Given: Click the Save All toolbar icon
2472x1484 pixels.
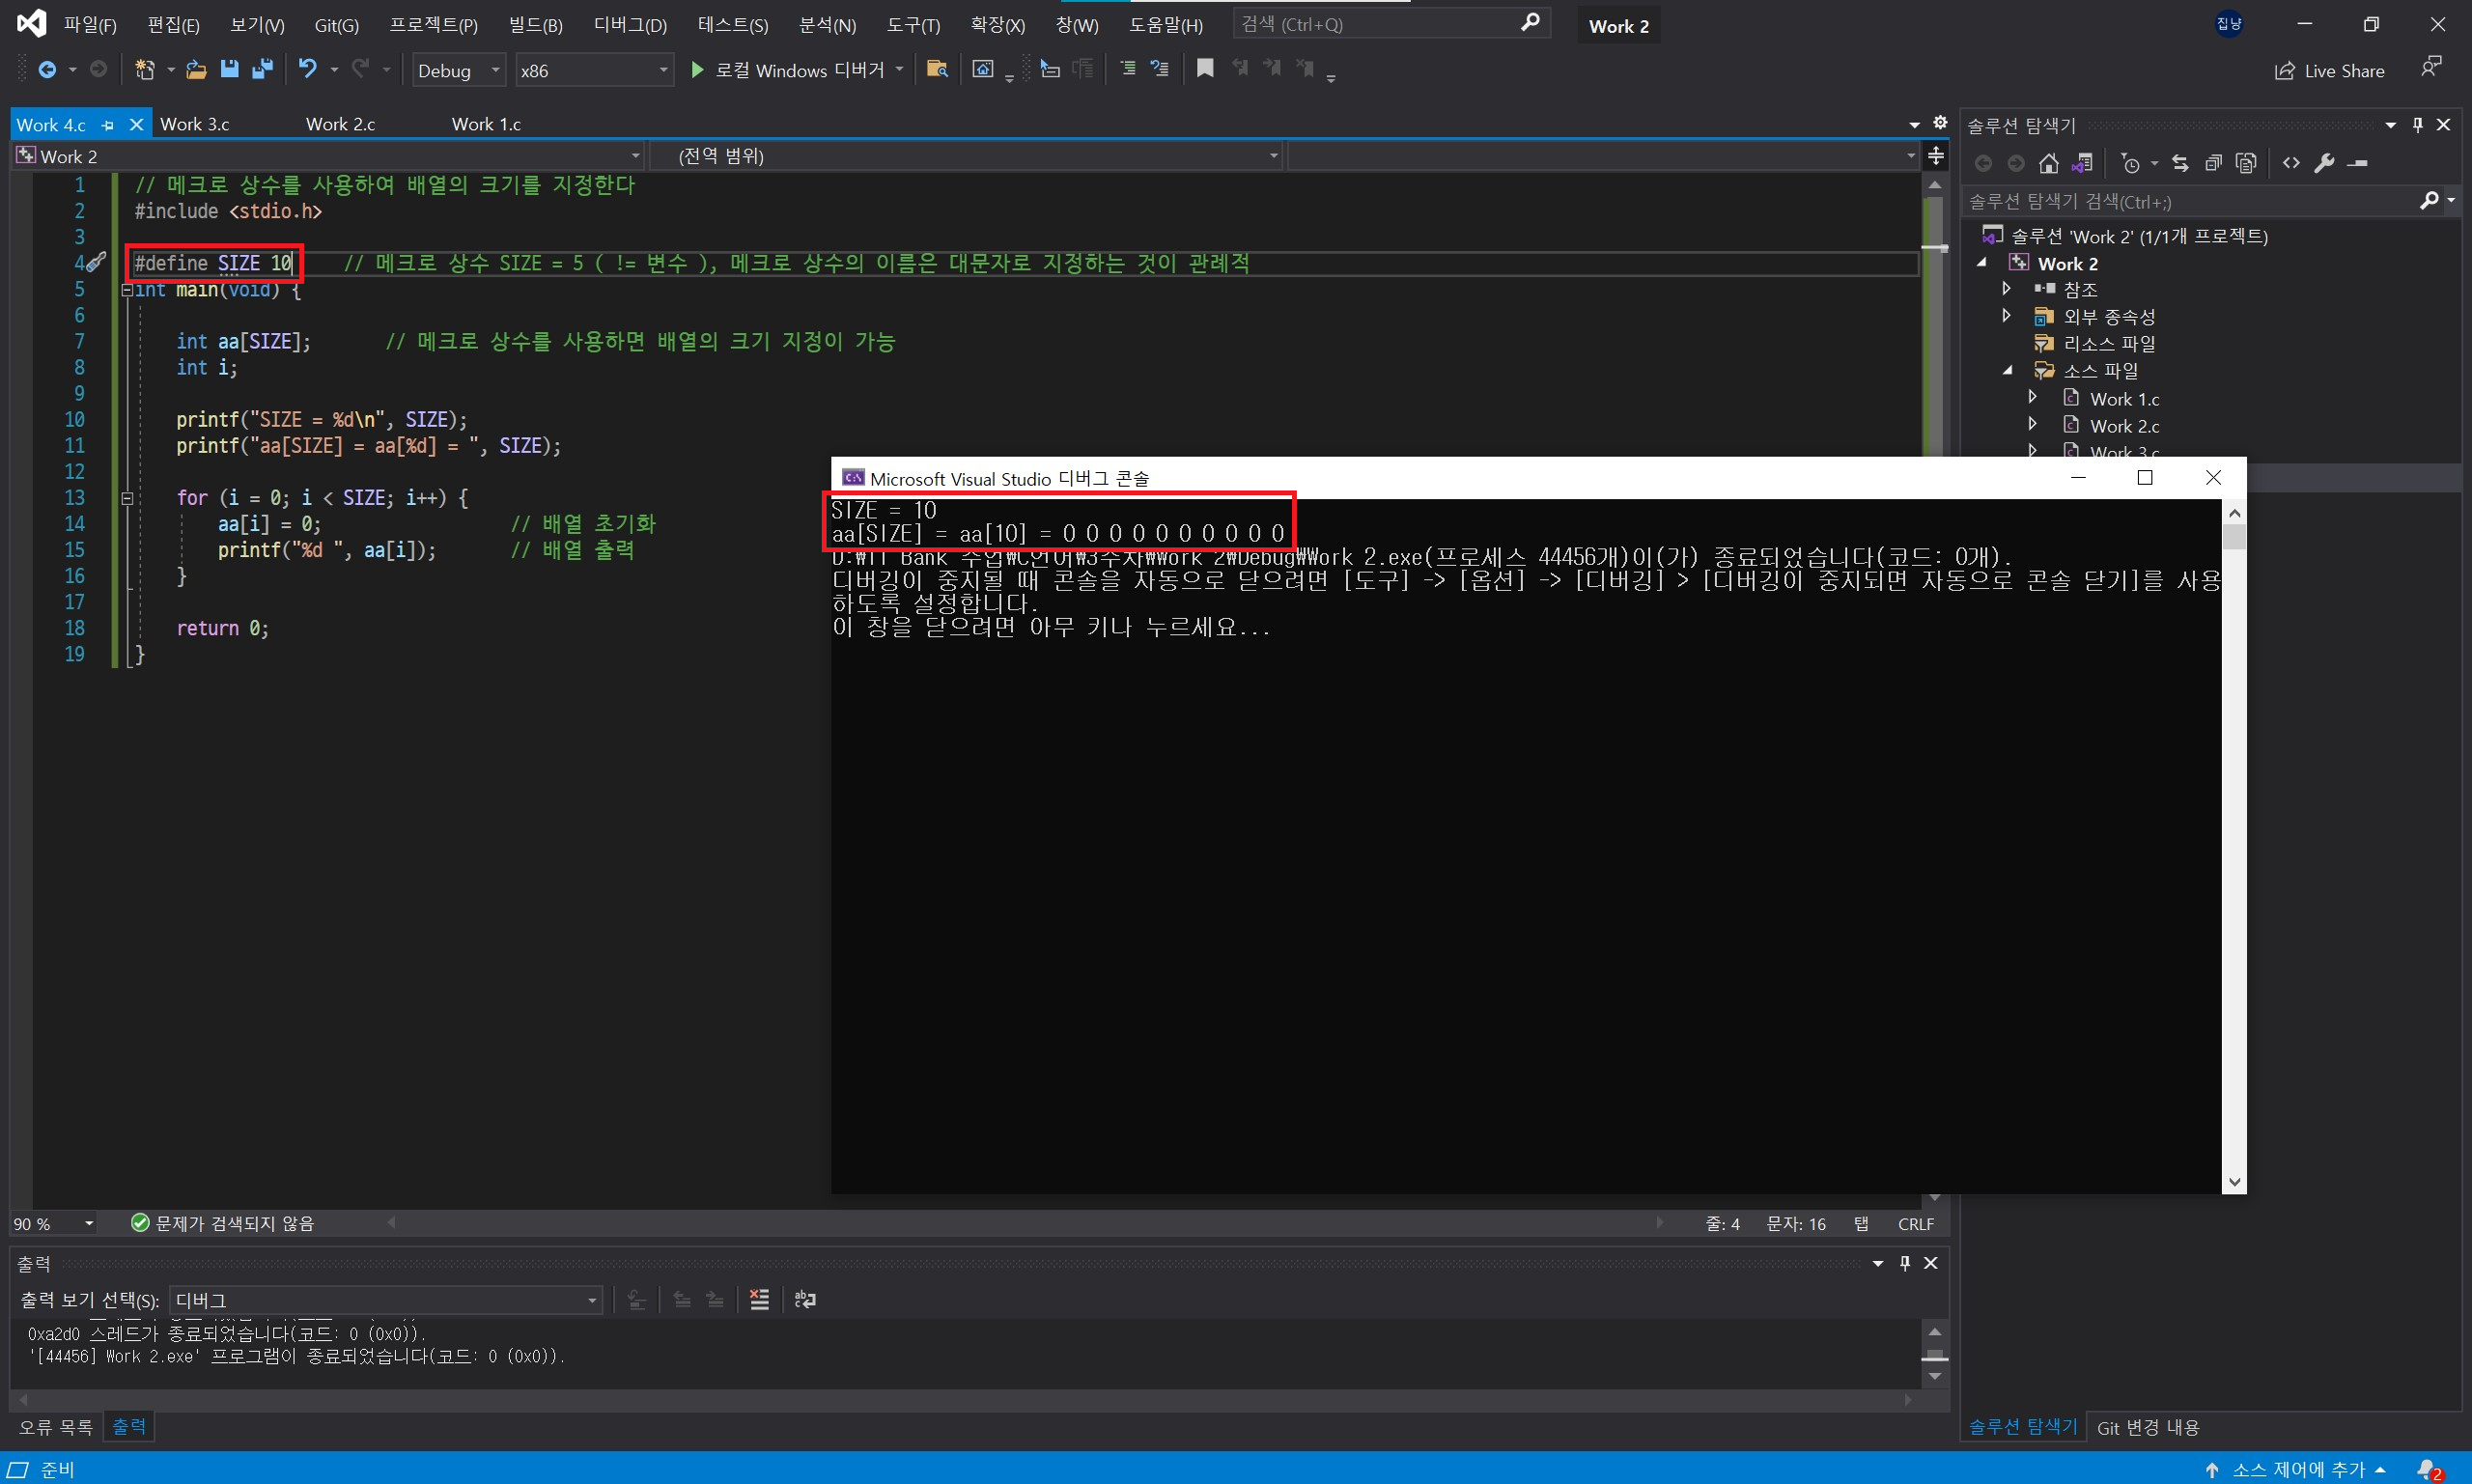Looking at the screenshot, I should [262, 69].
